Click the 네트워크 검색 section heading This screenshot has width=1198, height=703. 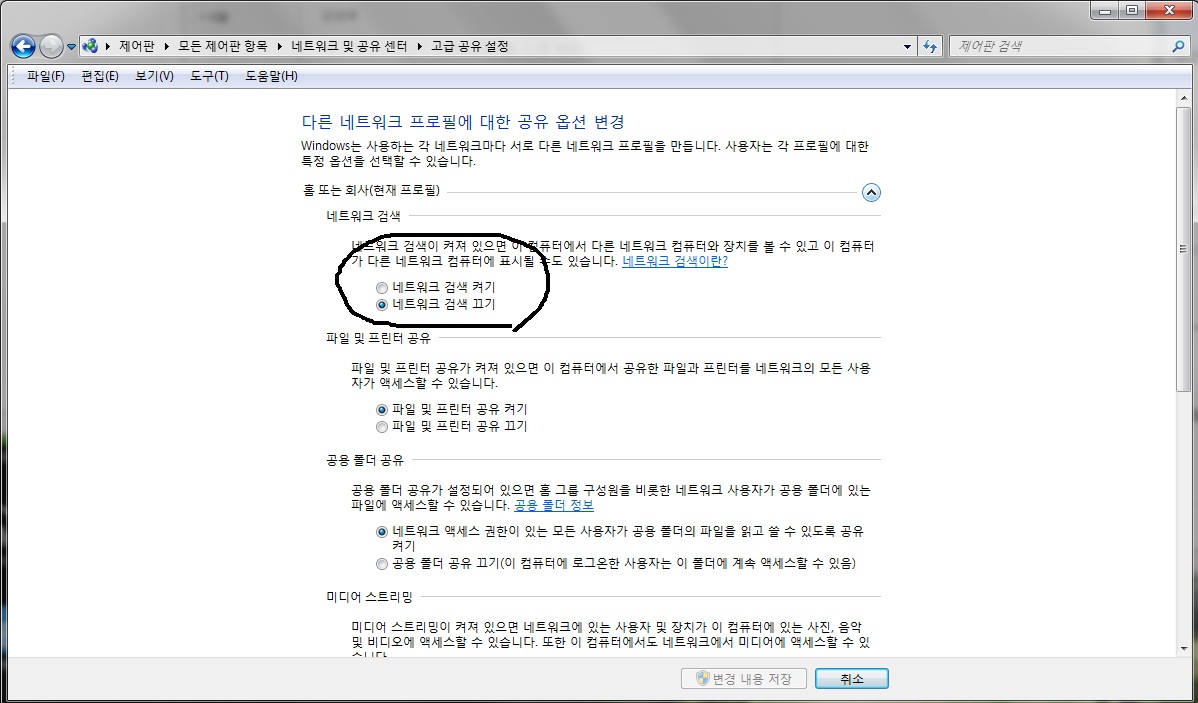tap(363, 216)
